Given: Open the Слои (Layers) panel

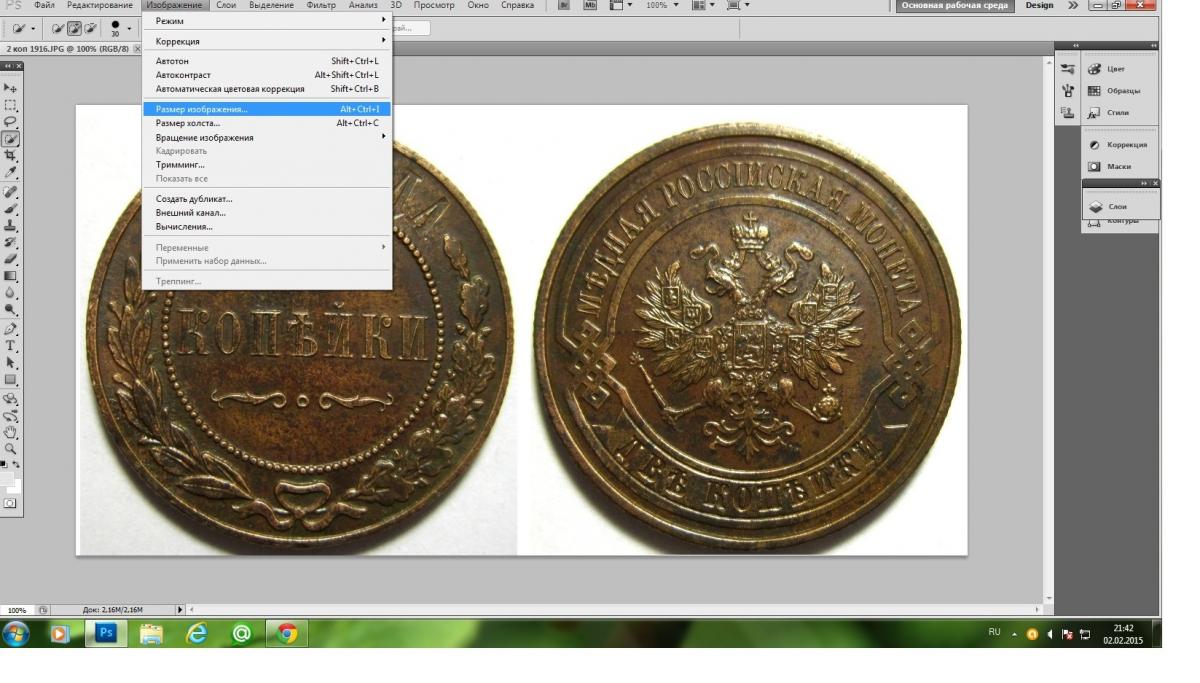Looking at the screenshot, I should coord(1117,206).
